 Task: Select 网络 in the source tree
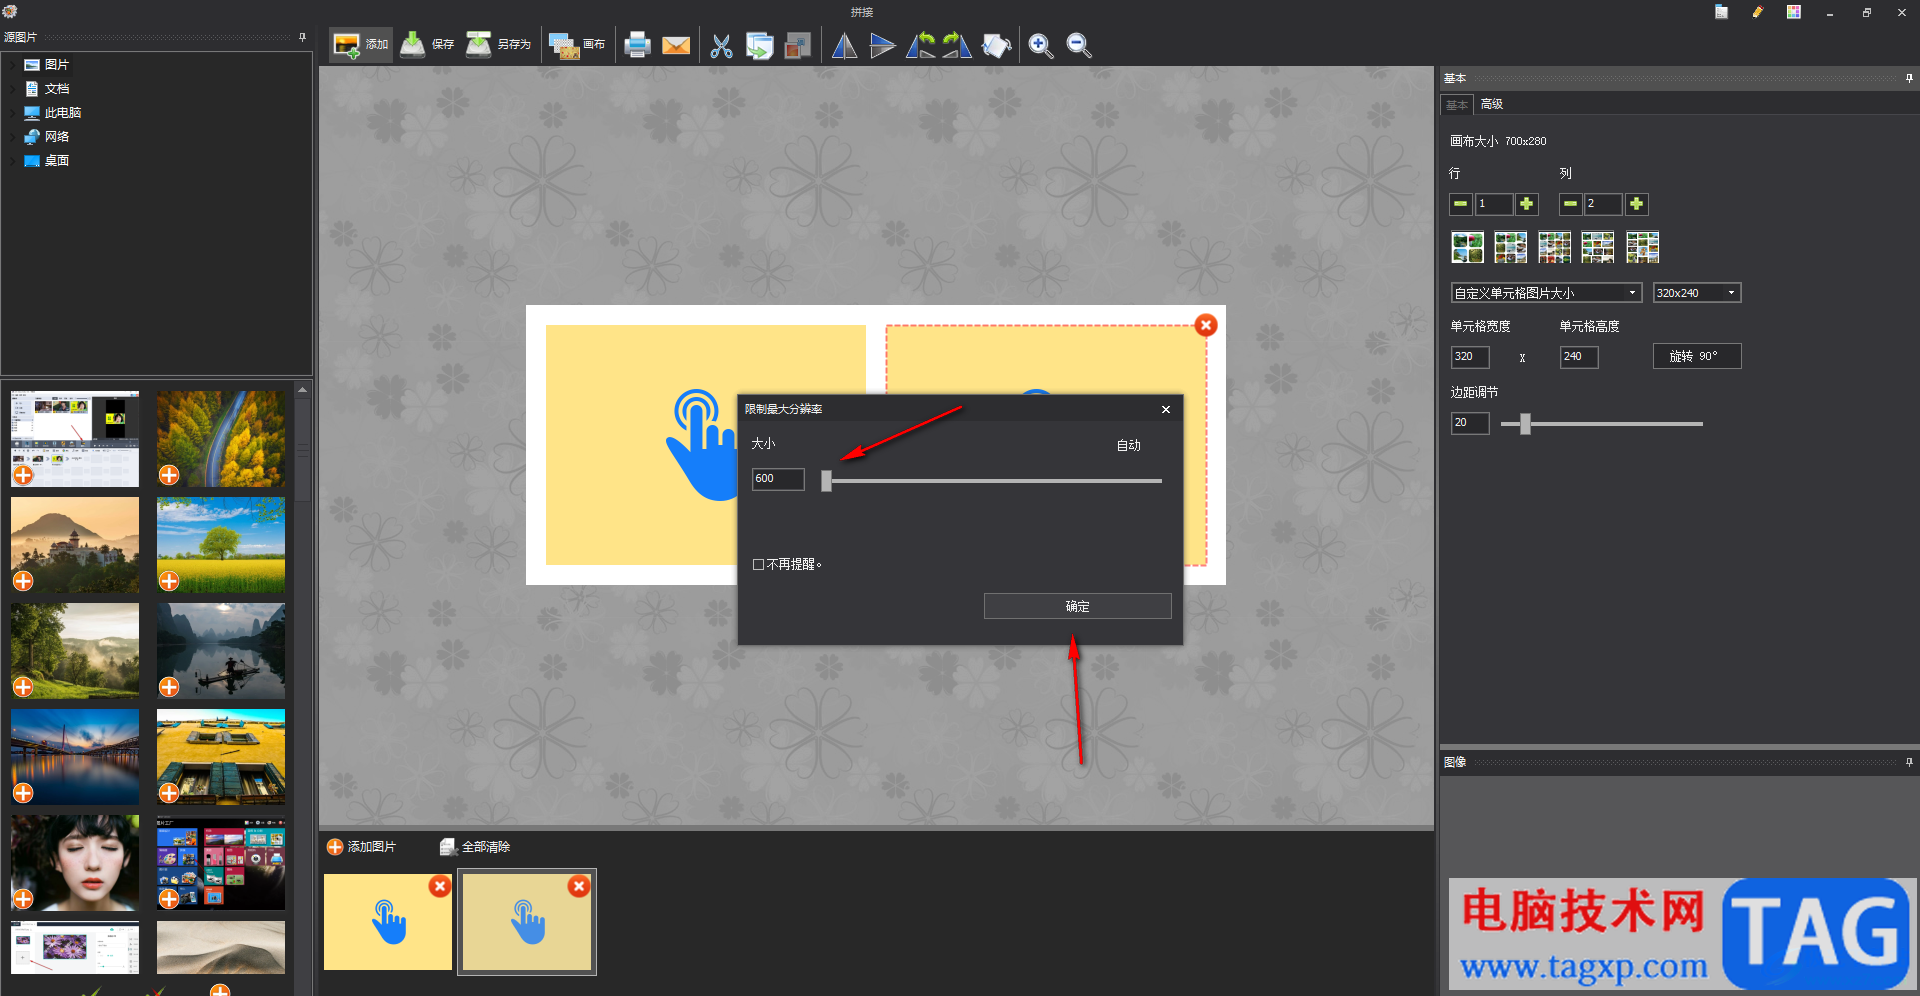47,137
